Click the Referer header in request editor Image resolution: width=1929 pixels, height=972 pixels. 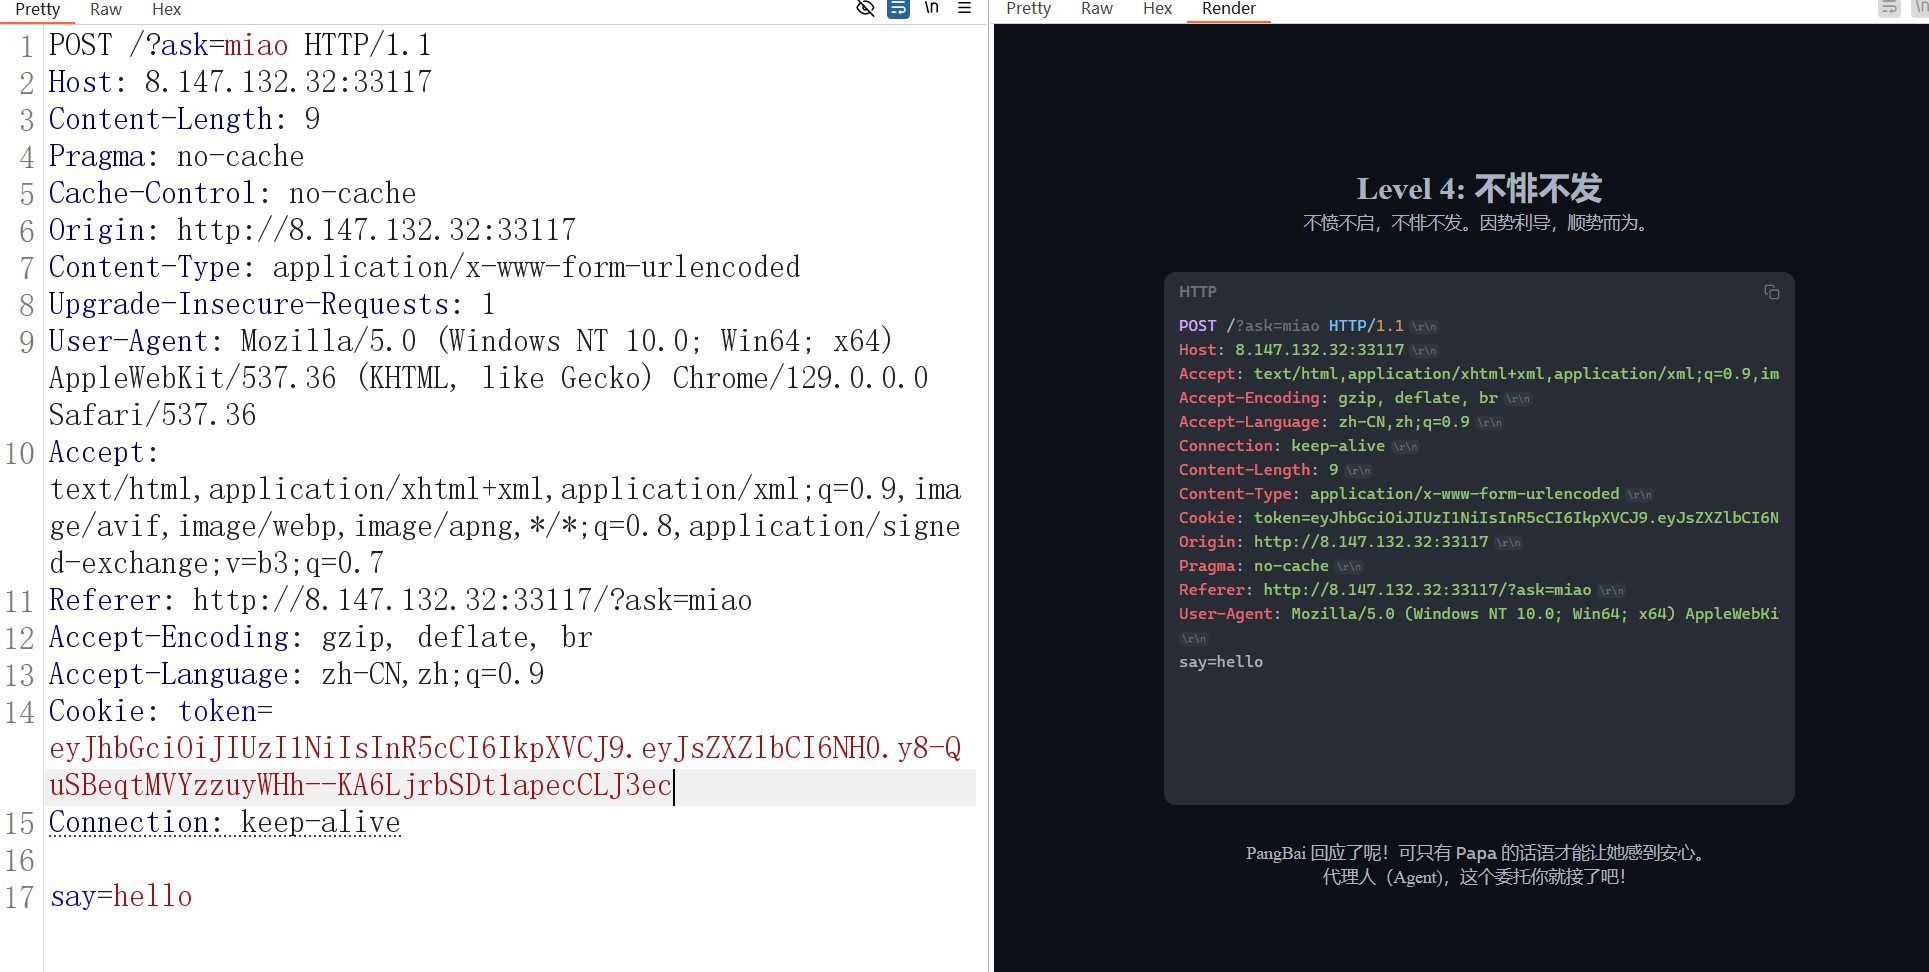click(x=400, y=601)
